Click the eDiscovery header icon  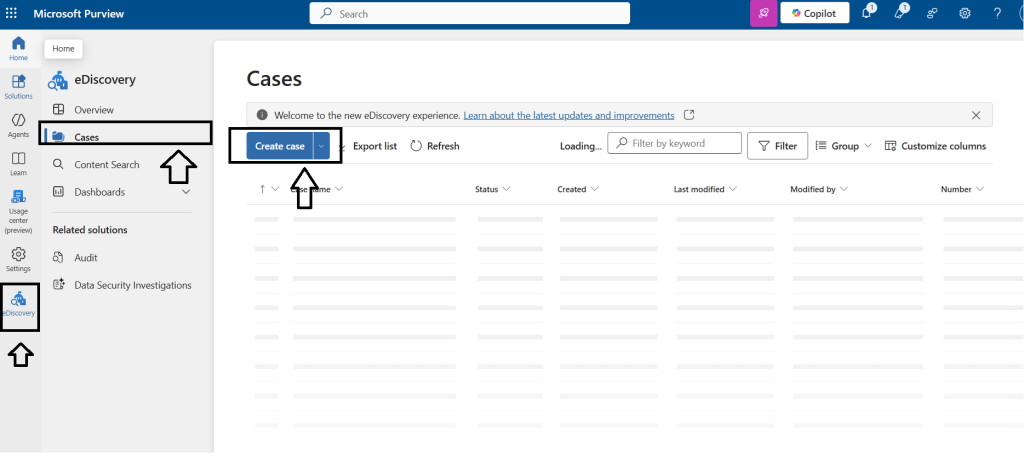57,80
